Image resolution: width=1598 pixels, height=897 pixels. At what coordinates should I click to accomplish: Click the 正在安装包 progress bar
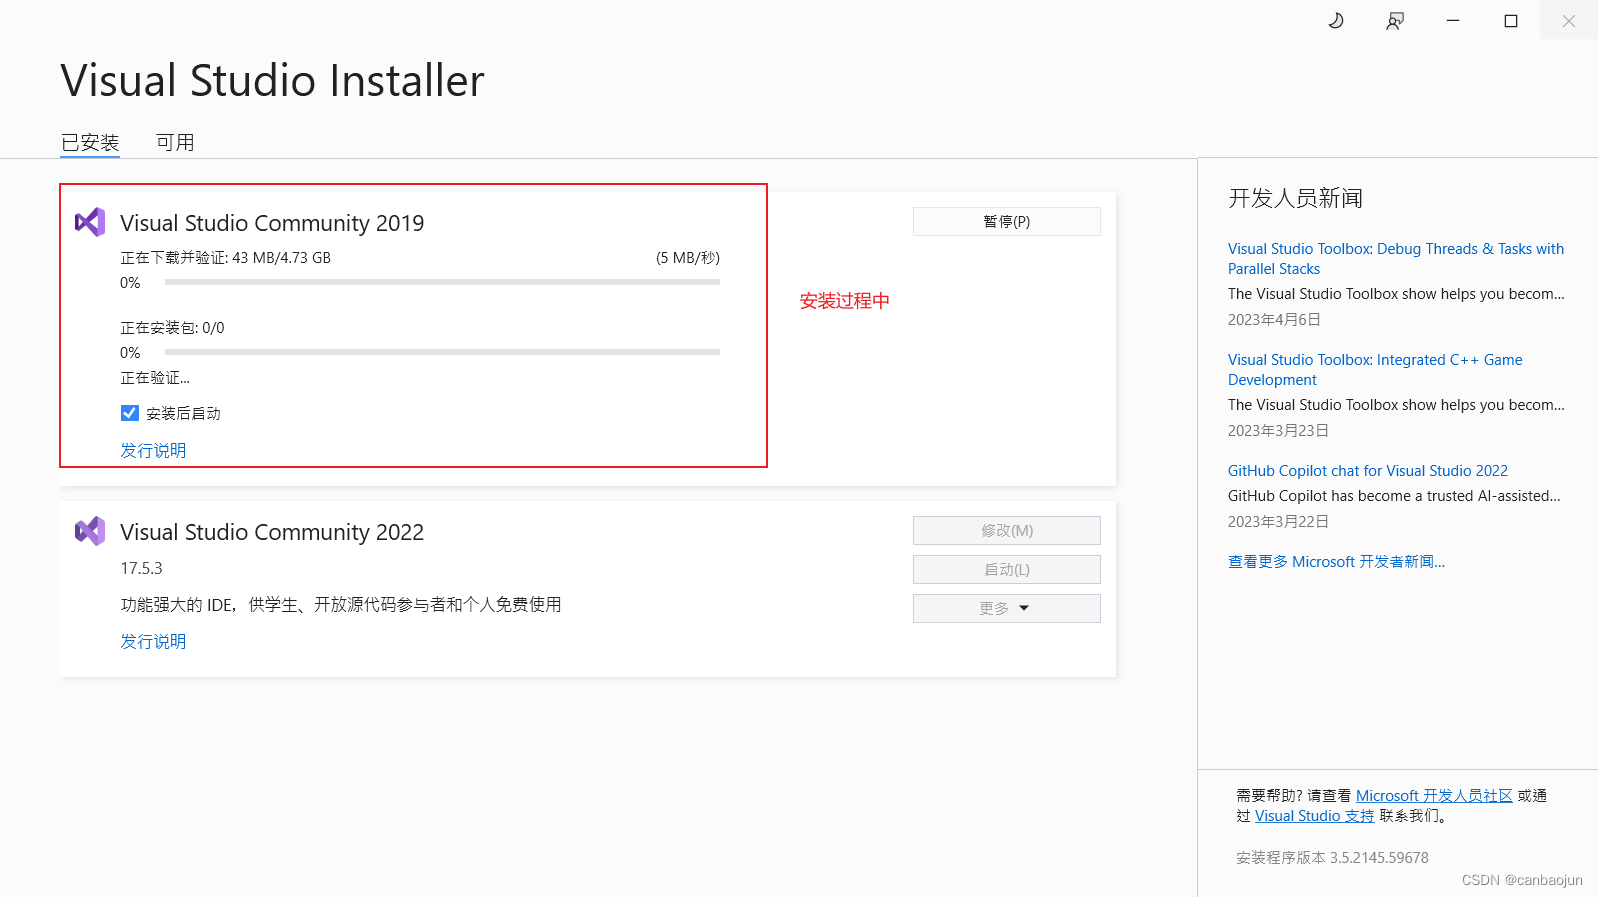(x=442, y=352)
